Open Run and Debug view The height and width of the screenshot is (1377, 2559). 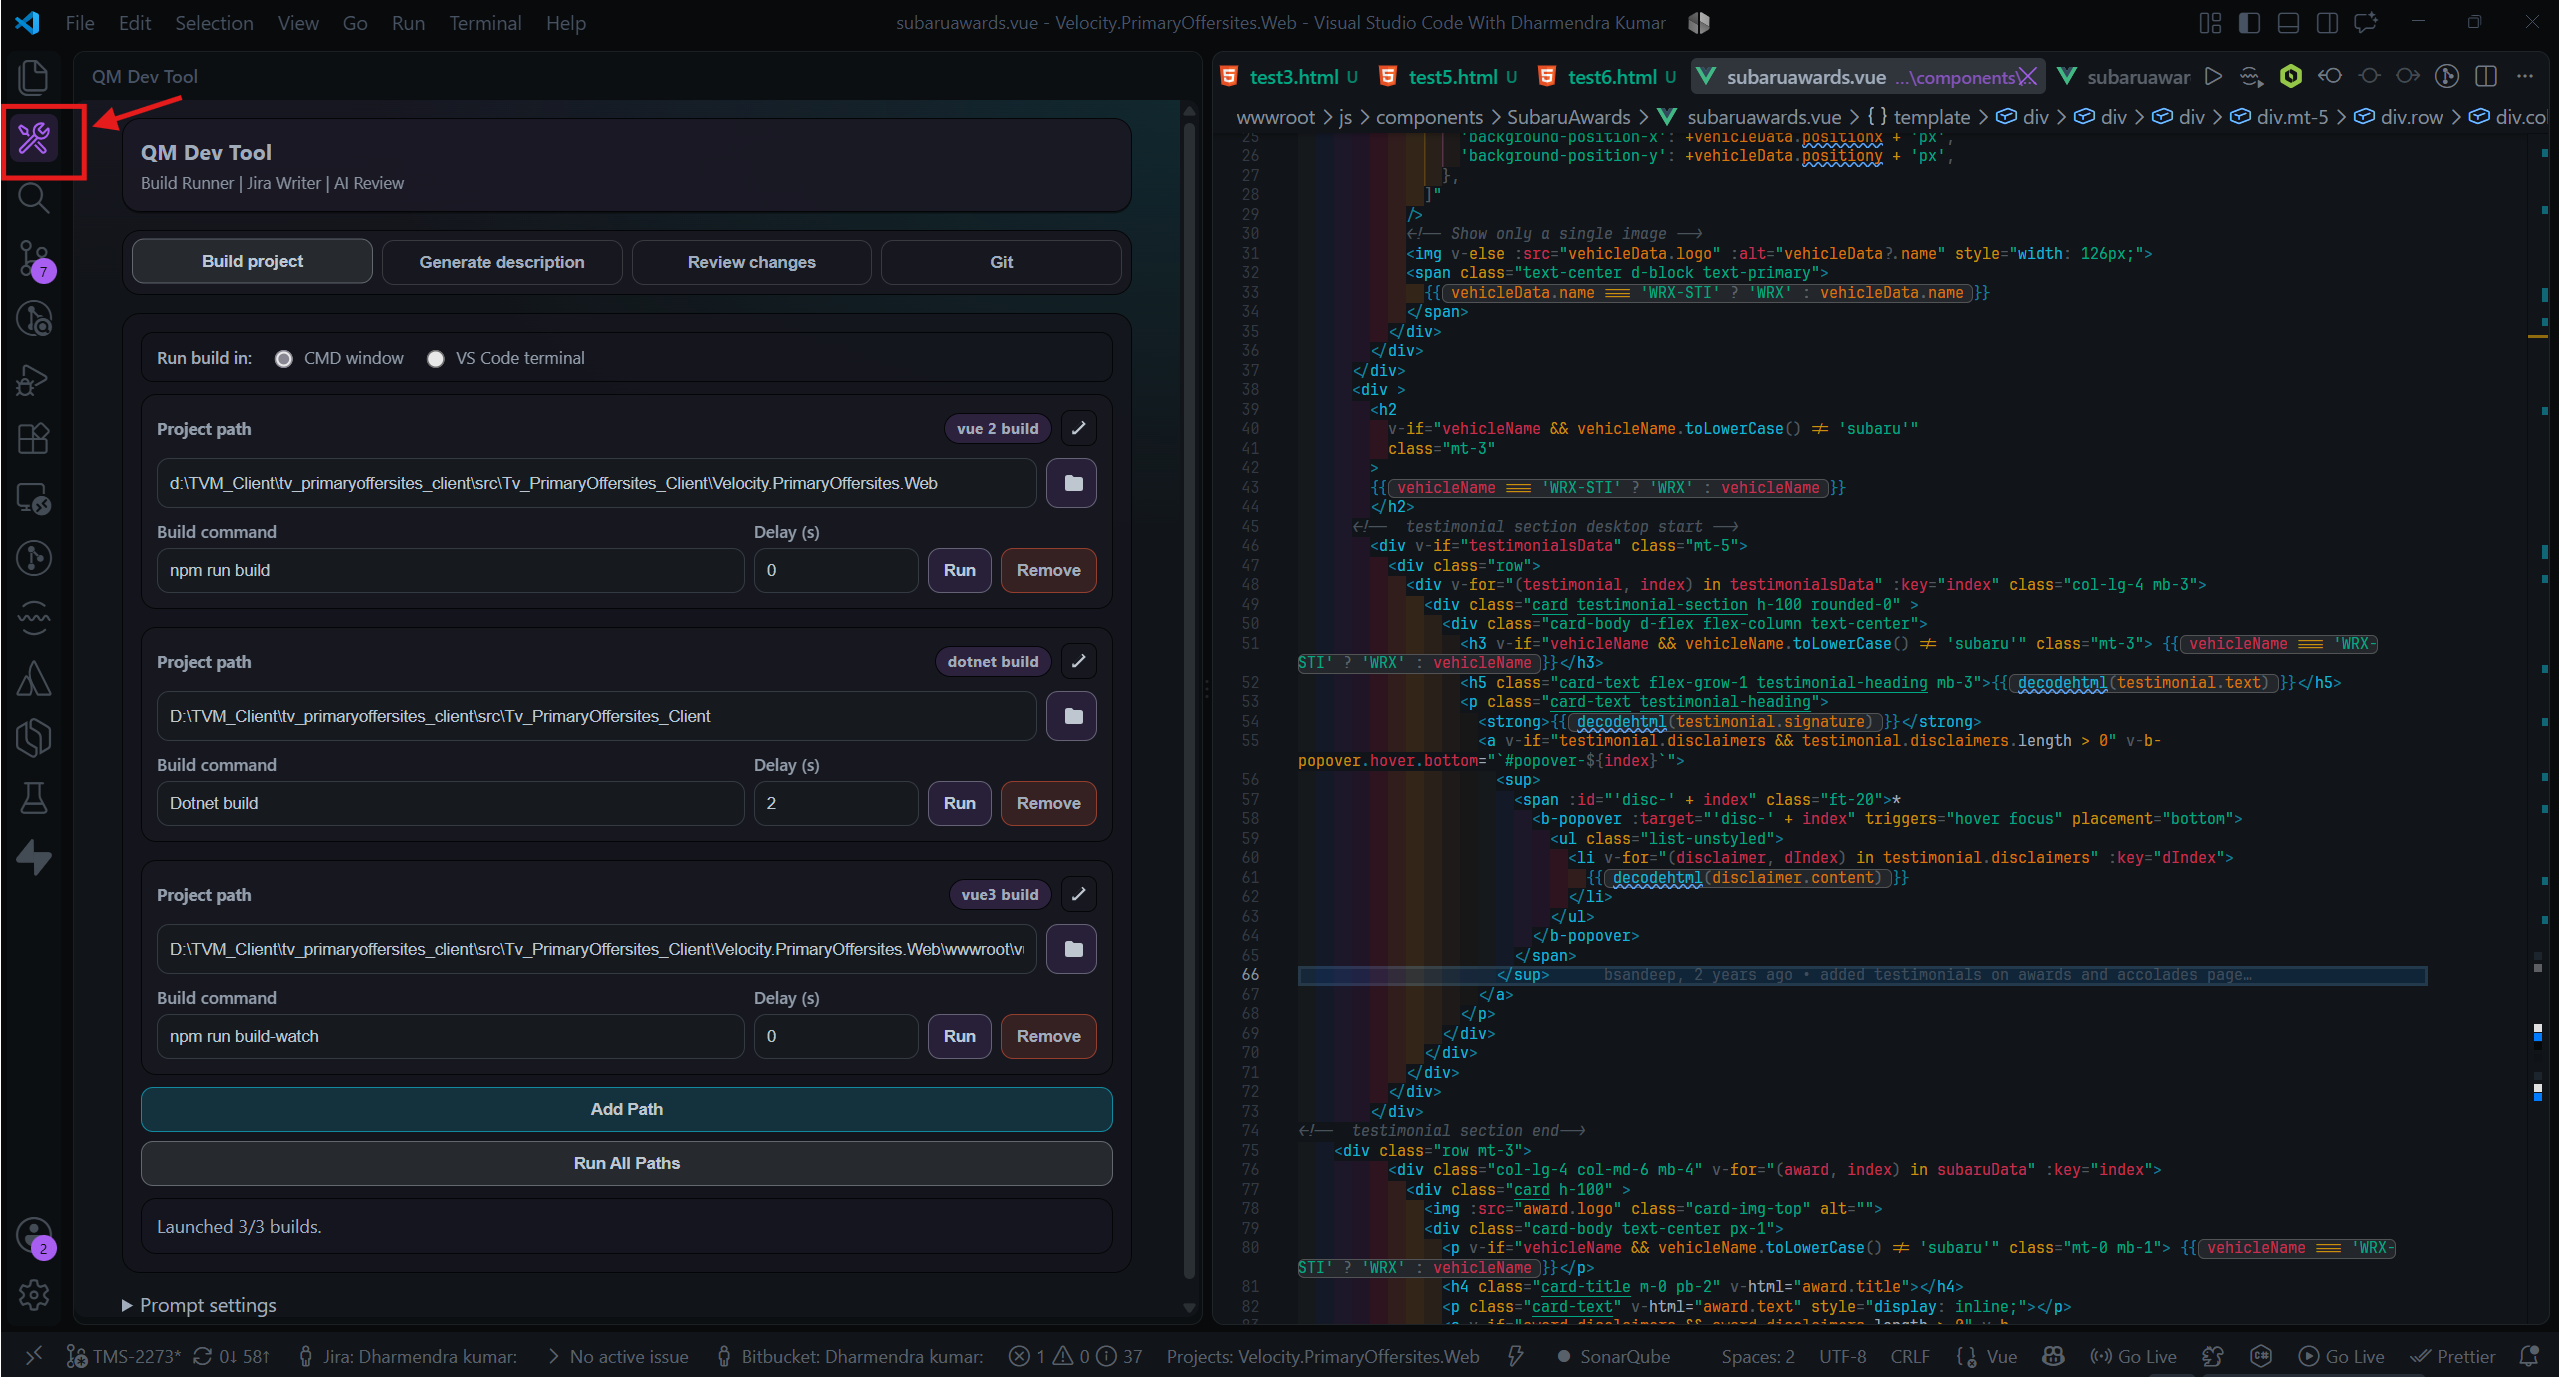34,379
